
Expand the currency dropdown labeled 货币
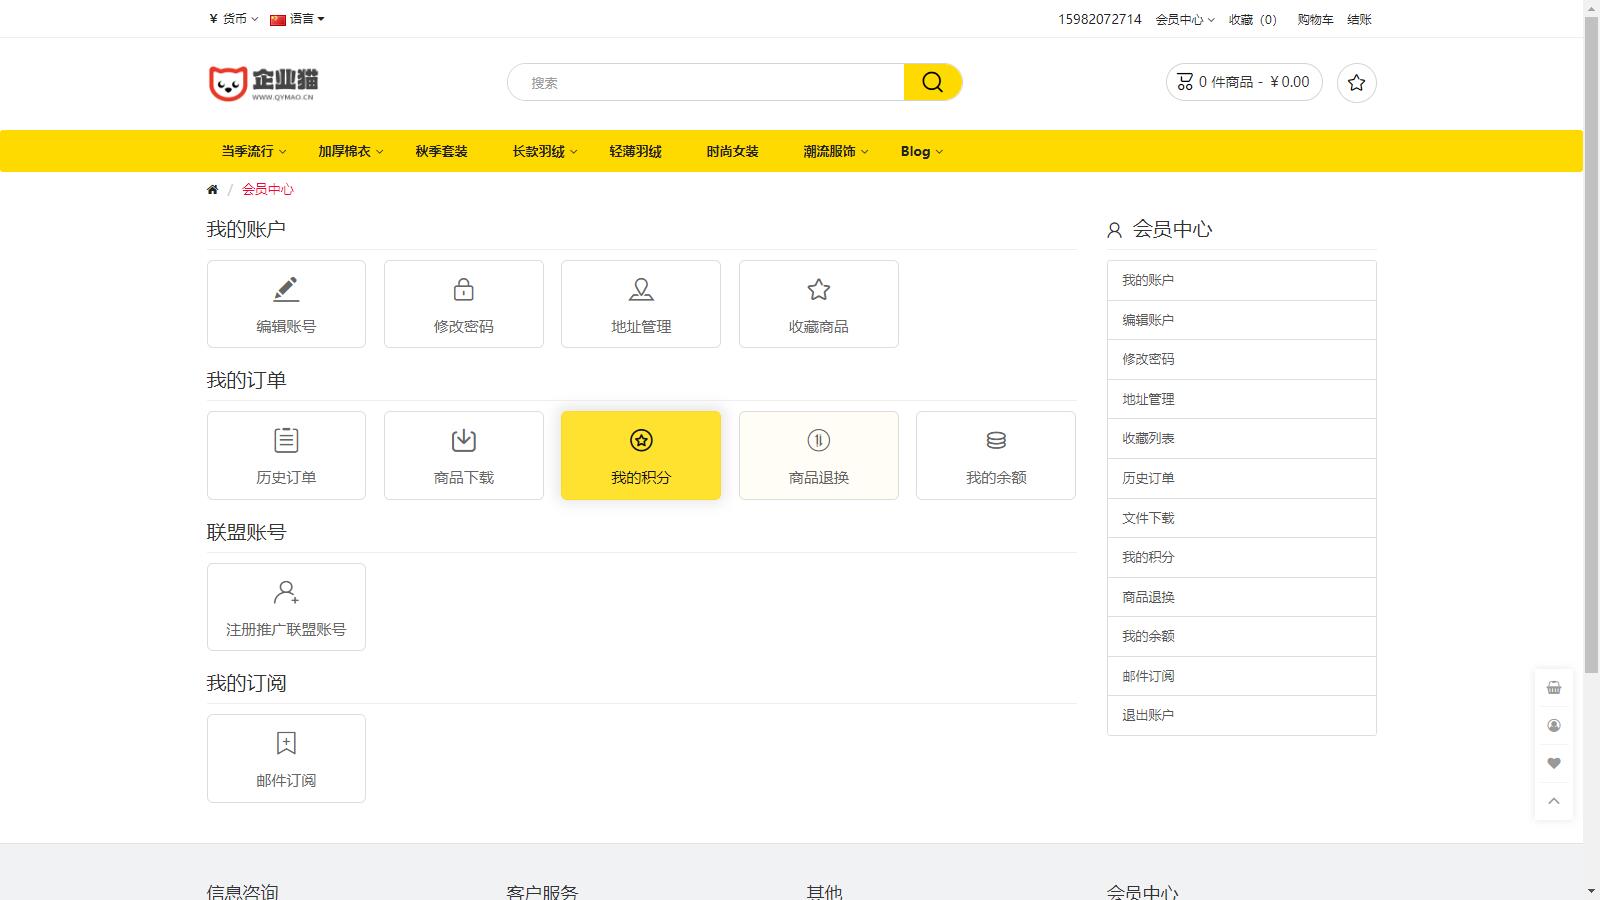[231, 18]
